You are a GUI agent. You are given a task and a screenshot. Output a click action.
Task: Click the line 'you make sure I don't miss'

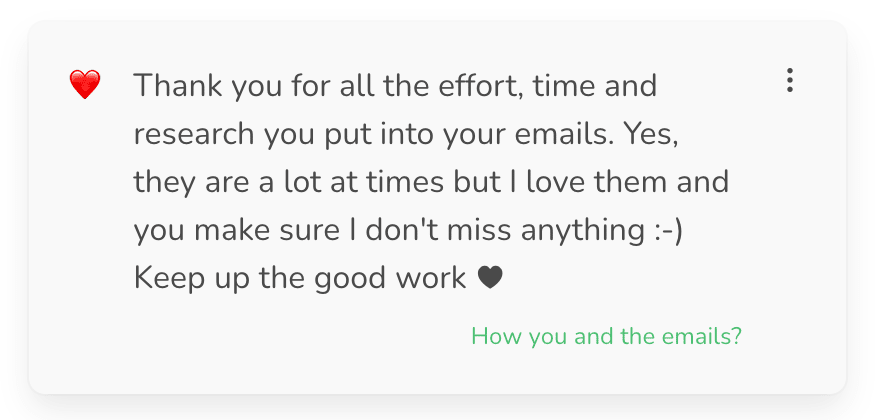pos(408,231)
